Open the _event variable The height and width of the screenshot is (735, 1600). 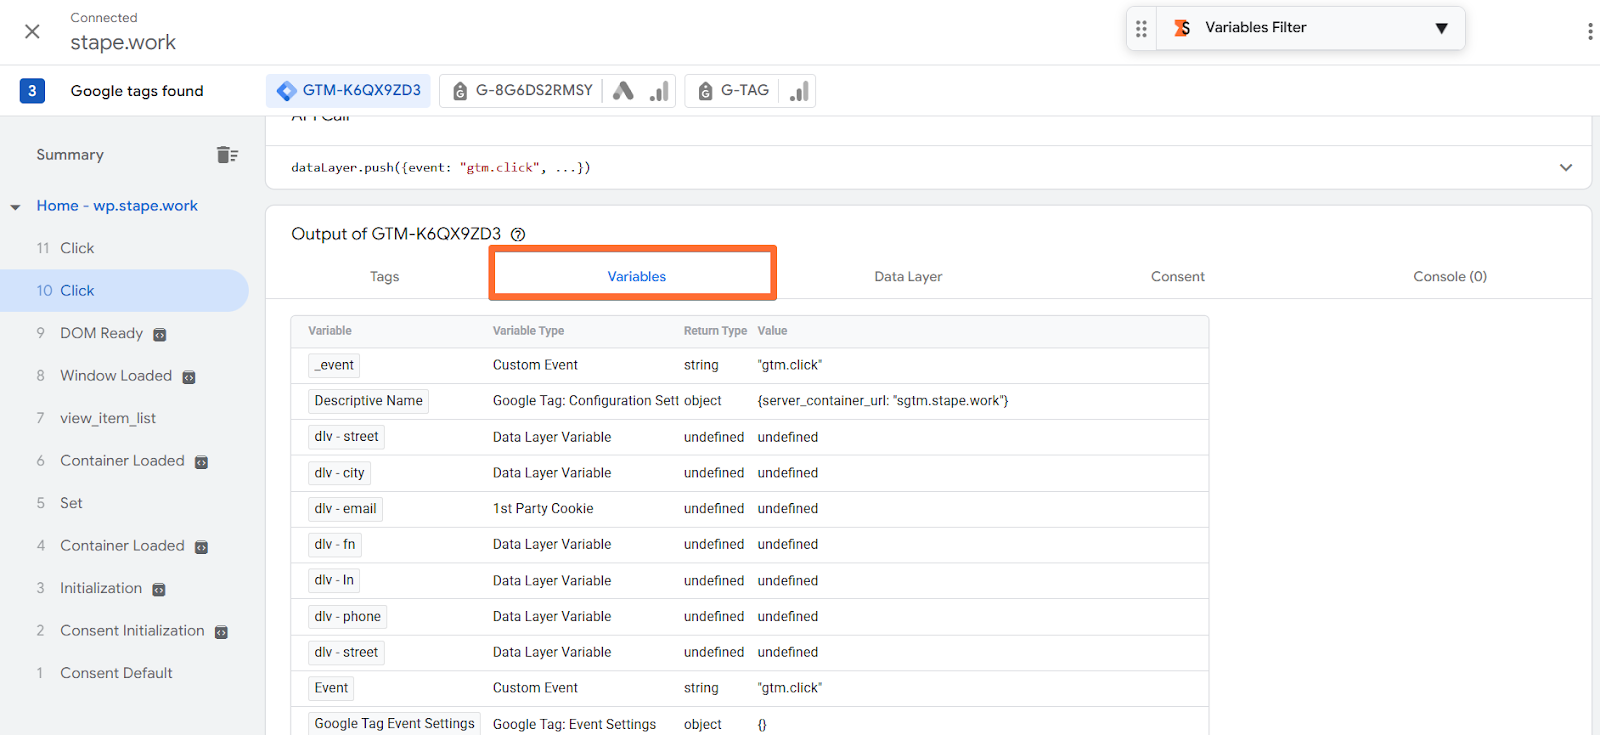point(334,365)
